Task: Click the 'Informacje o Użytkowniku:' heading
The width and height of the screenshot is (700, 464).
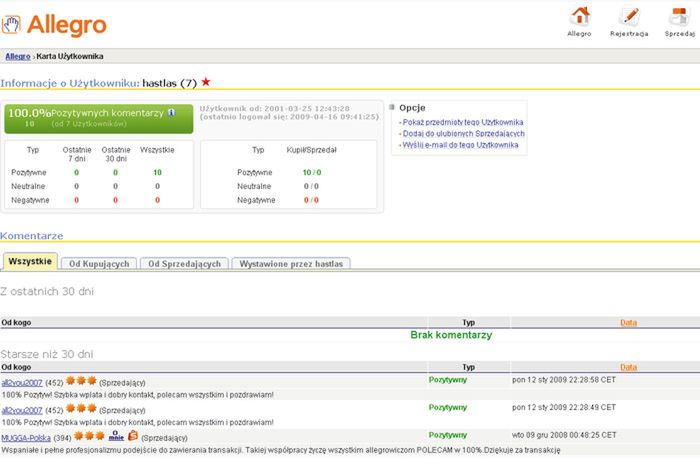Action: coord(70,83)
